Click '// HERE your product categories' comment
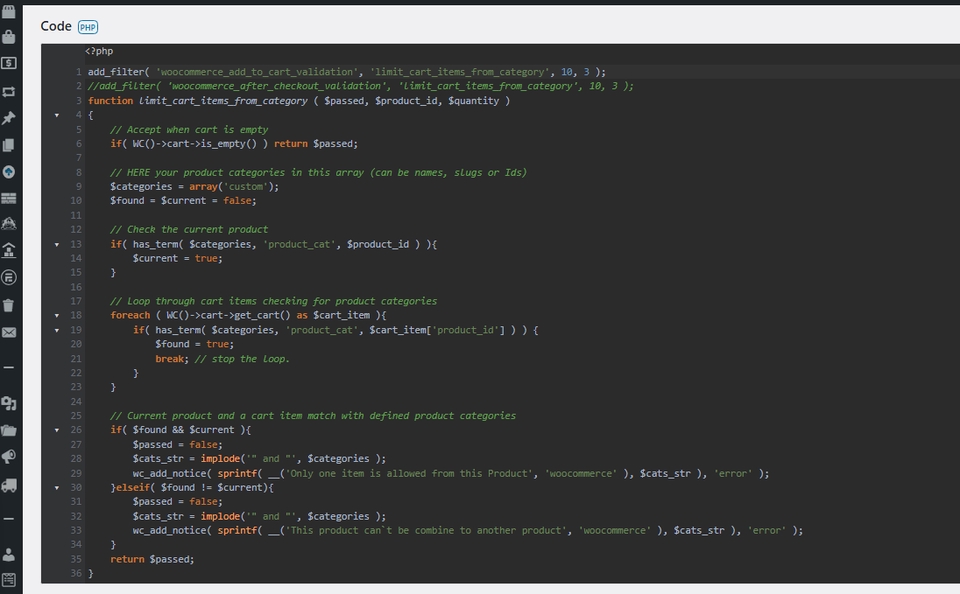The image size is (960, 594). [318, 172]
